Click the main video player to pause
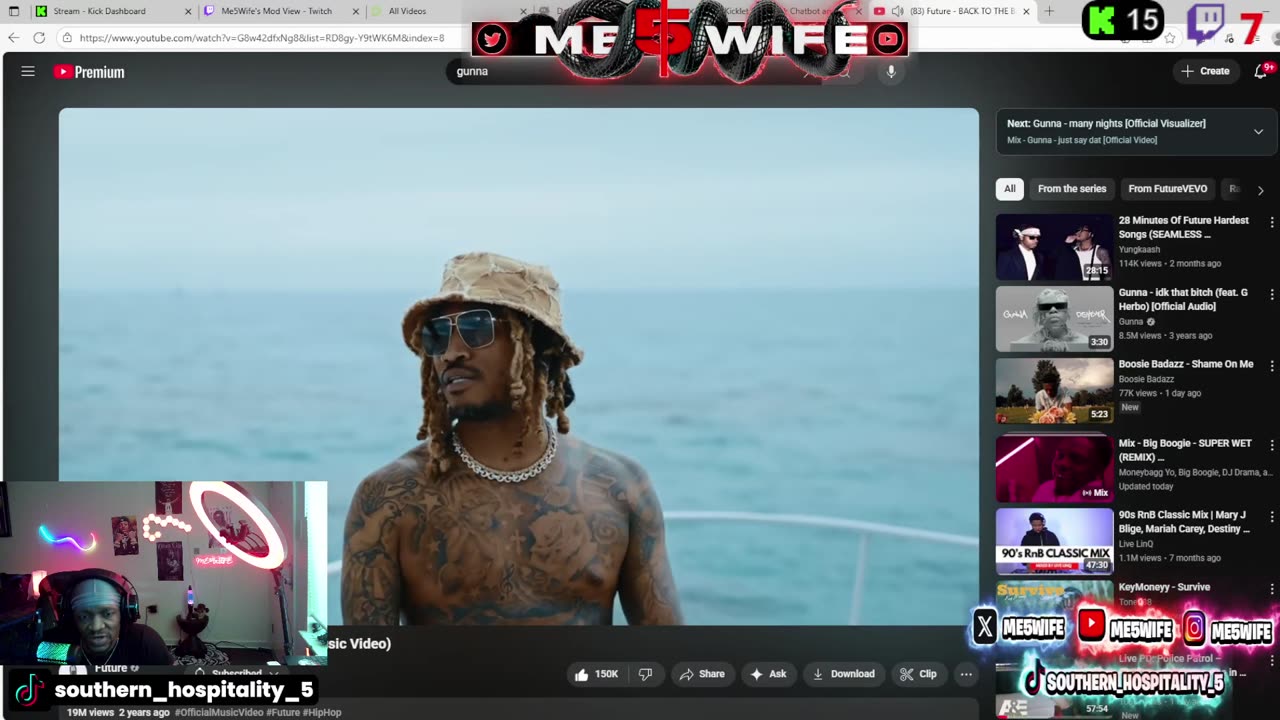 (x=518, y=366)
